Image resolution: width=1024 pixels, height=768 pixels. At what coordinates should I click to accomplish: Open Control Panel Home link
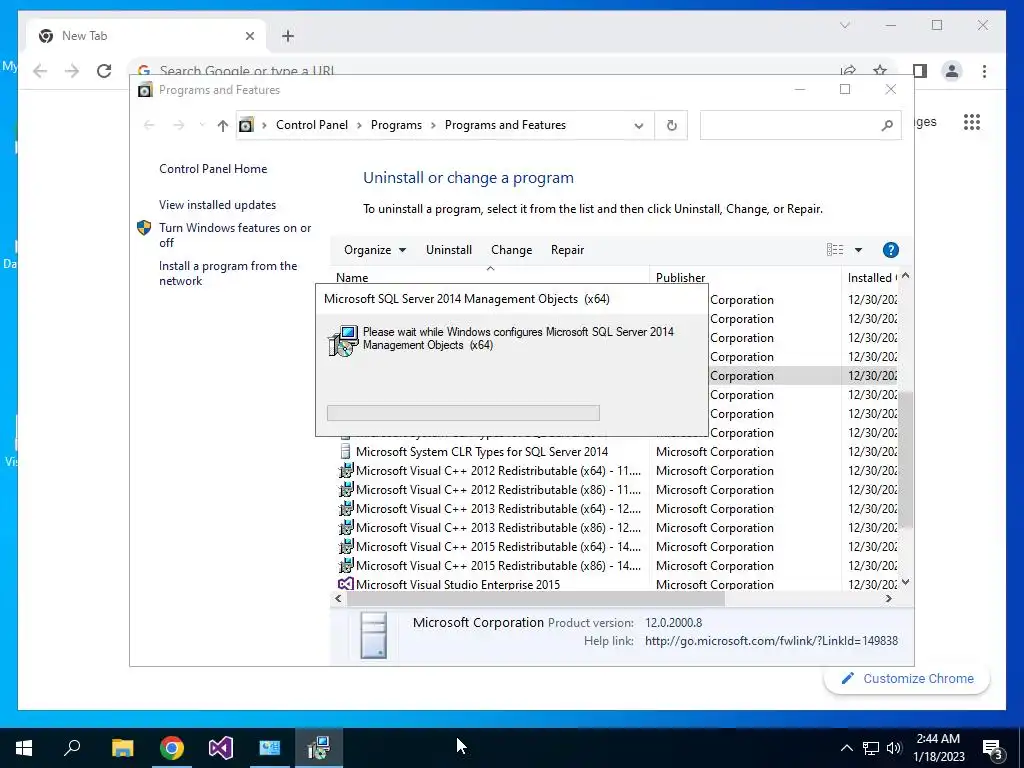click(213, 168)
